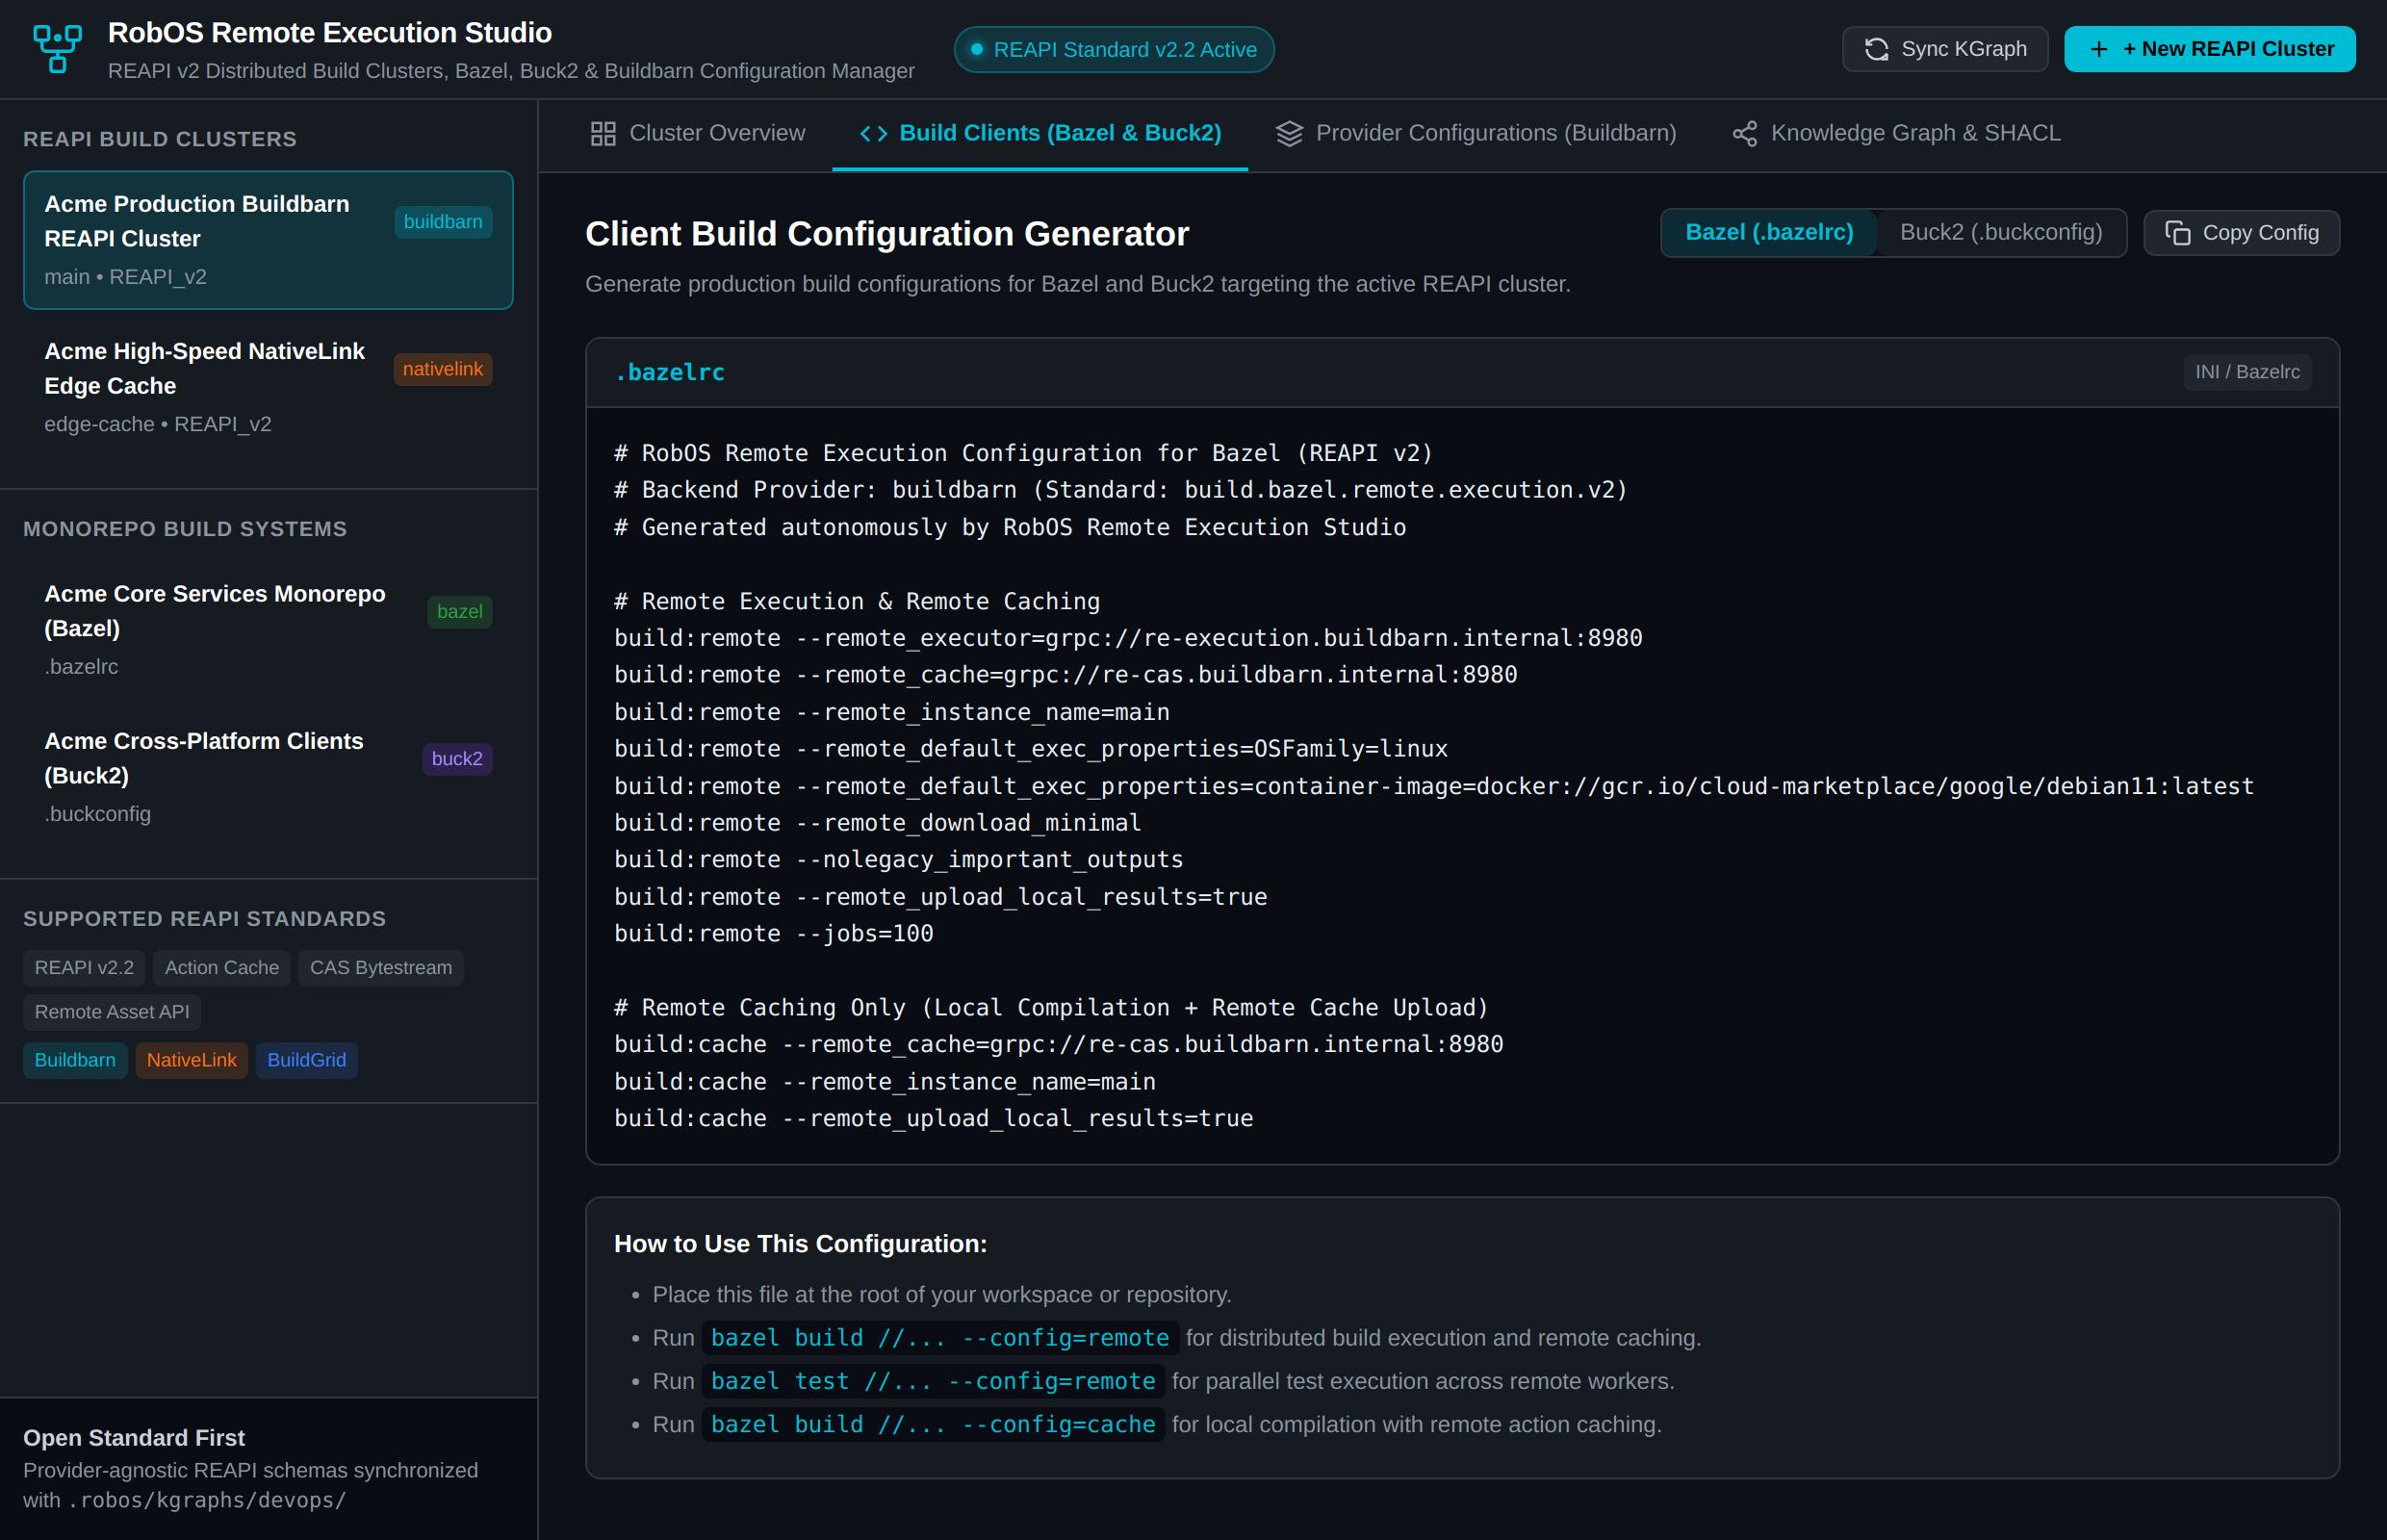Click the Buildbarn provider chip

pyautogui.click(x=75, y=1060)
